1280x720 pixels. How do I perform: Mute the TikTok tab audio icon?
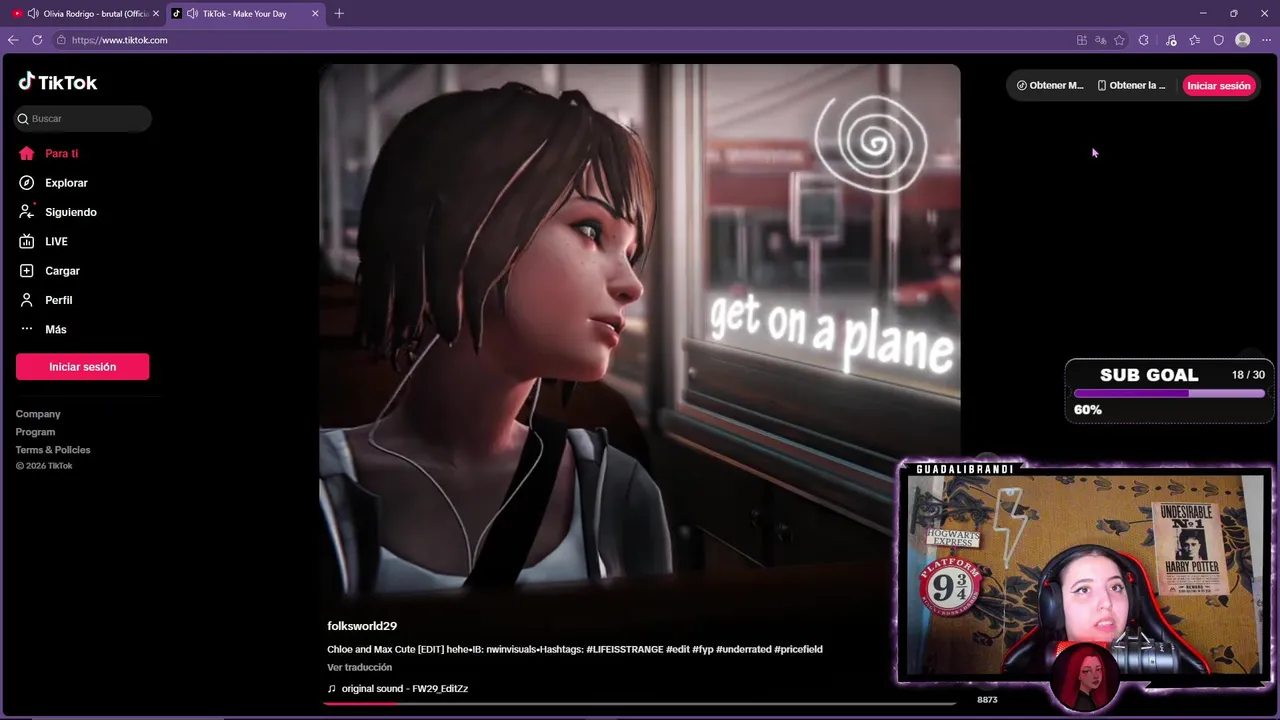[192, 14]
